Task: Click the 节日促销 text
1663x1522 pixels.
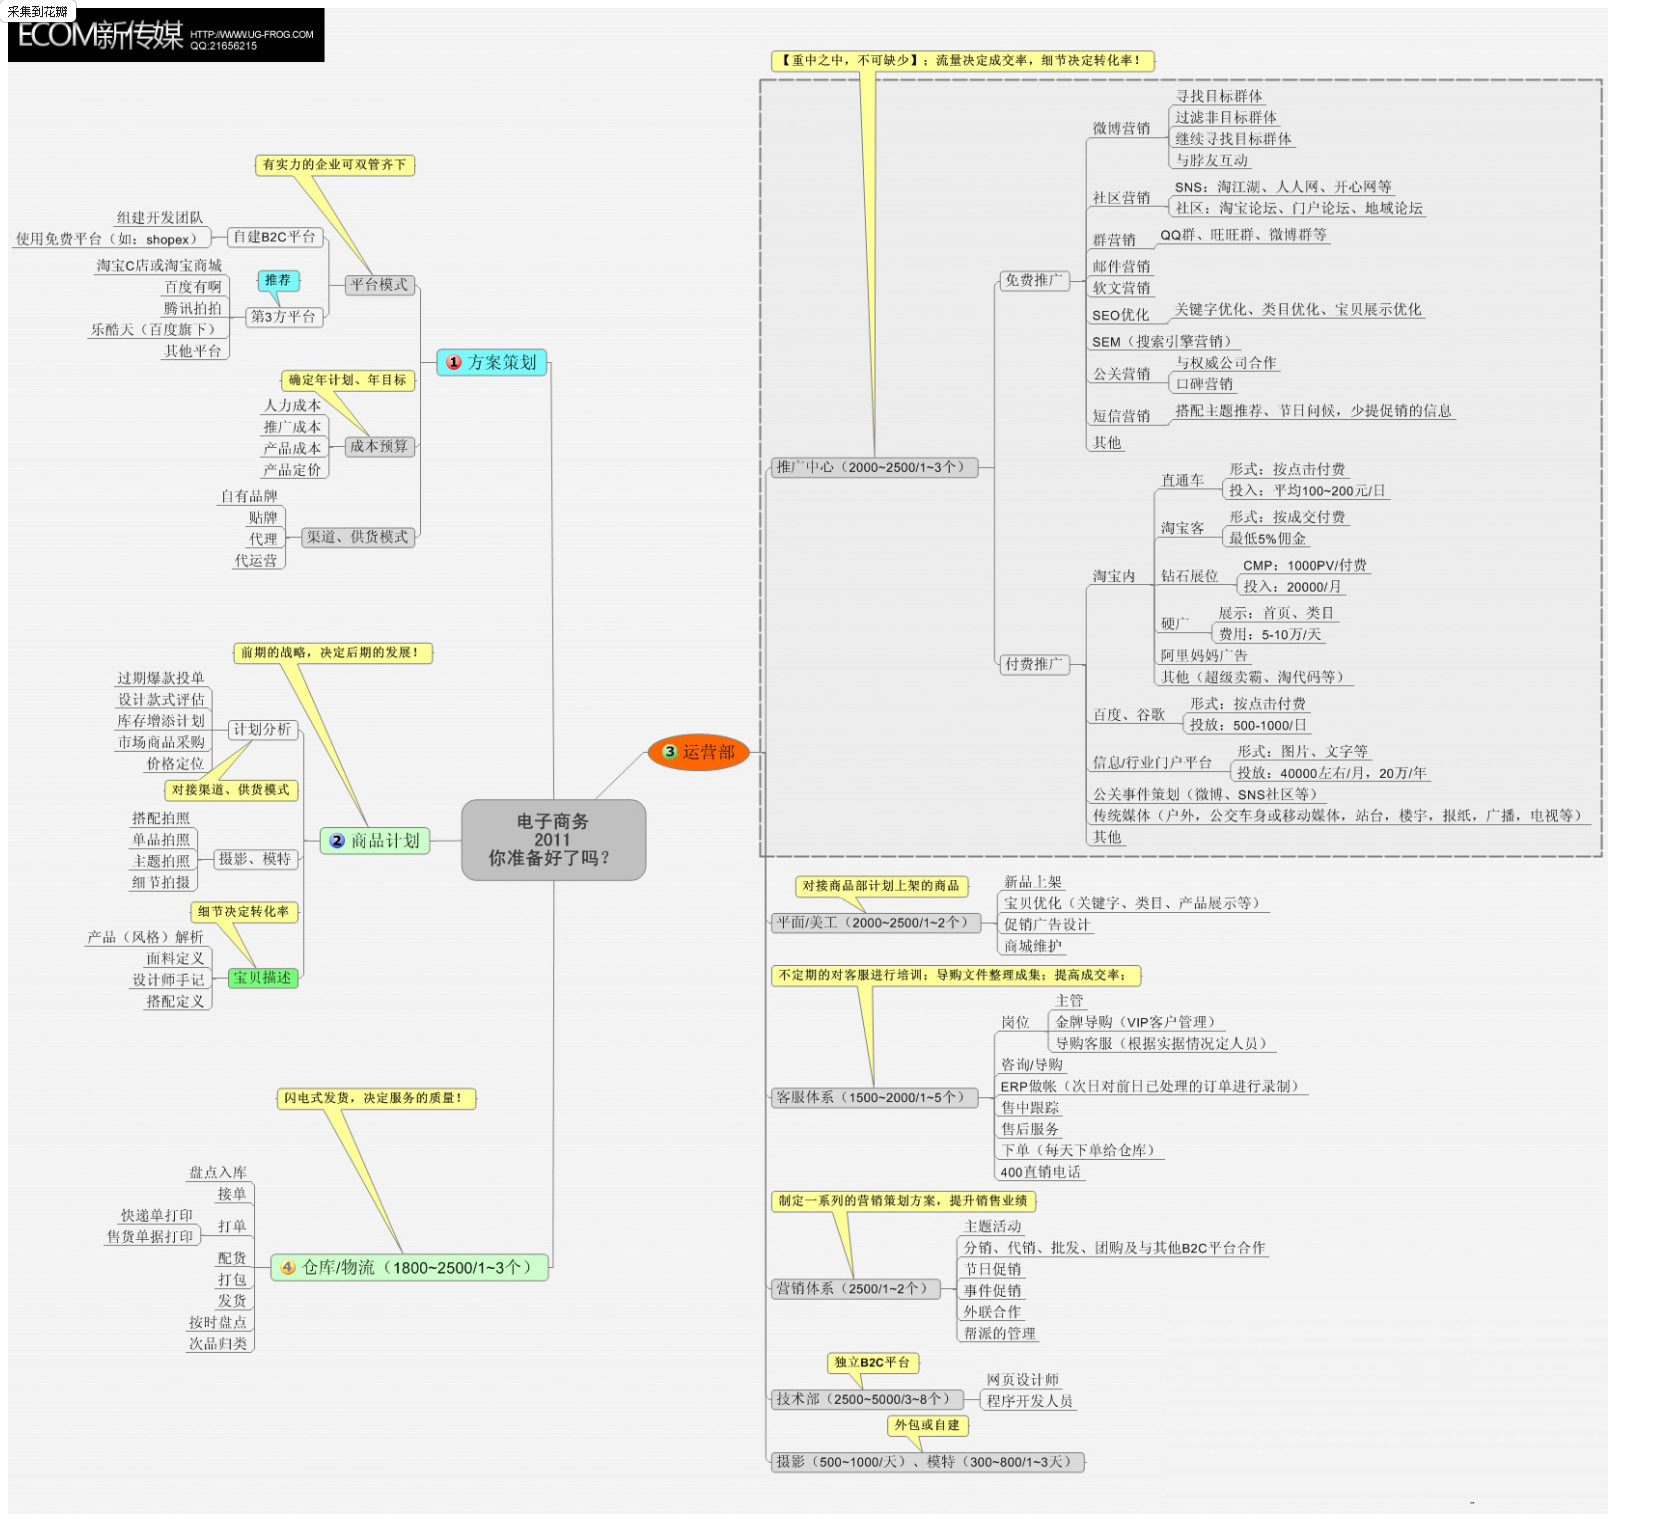Action: tap(992, 1269)
